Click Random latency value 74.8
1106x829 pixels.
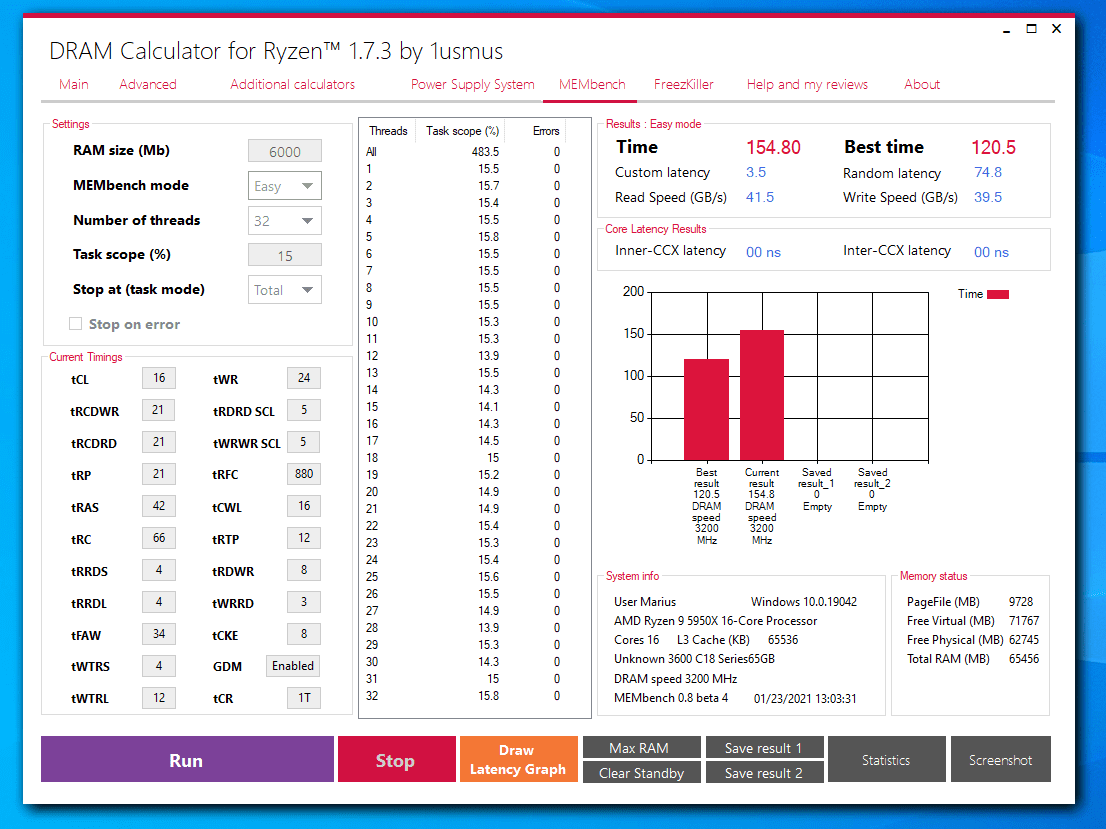[988, 173]
